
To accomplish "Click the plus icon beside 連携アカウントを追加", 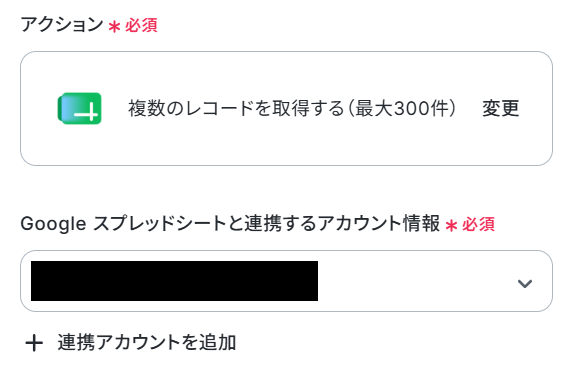I will 34,343.
